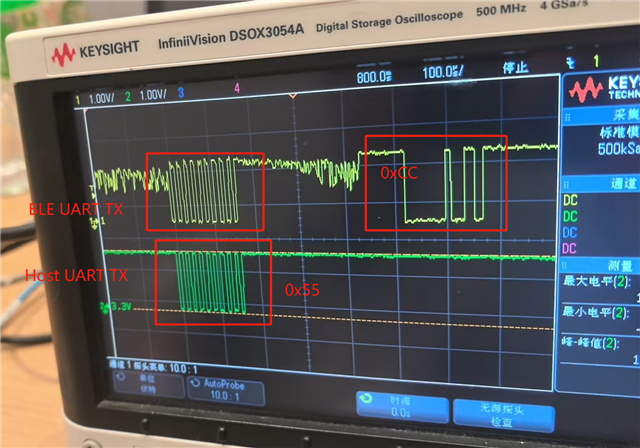Click the green knob icon on 时滞 softkey
This screenshot has width=640, height=448.
(366, 398)
